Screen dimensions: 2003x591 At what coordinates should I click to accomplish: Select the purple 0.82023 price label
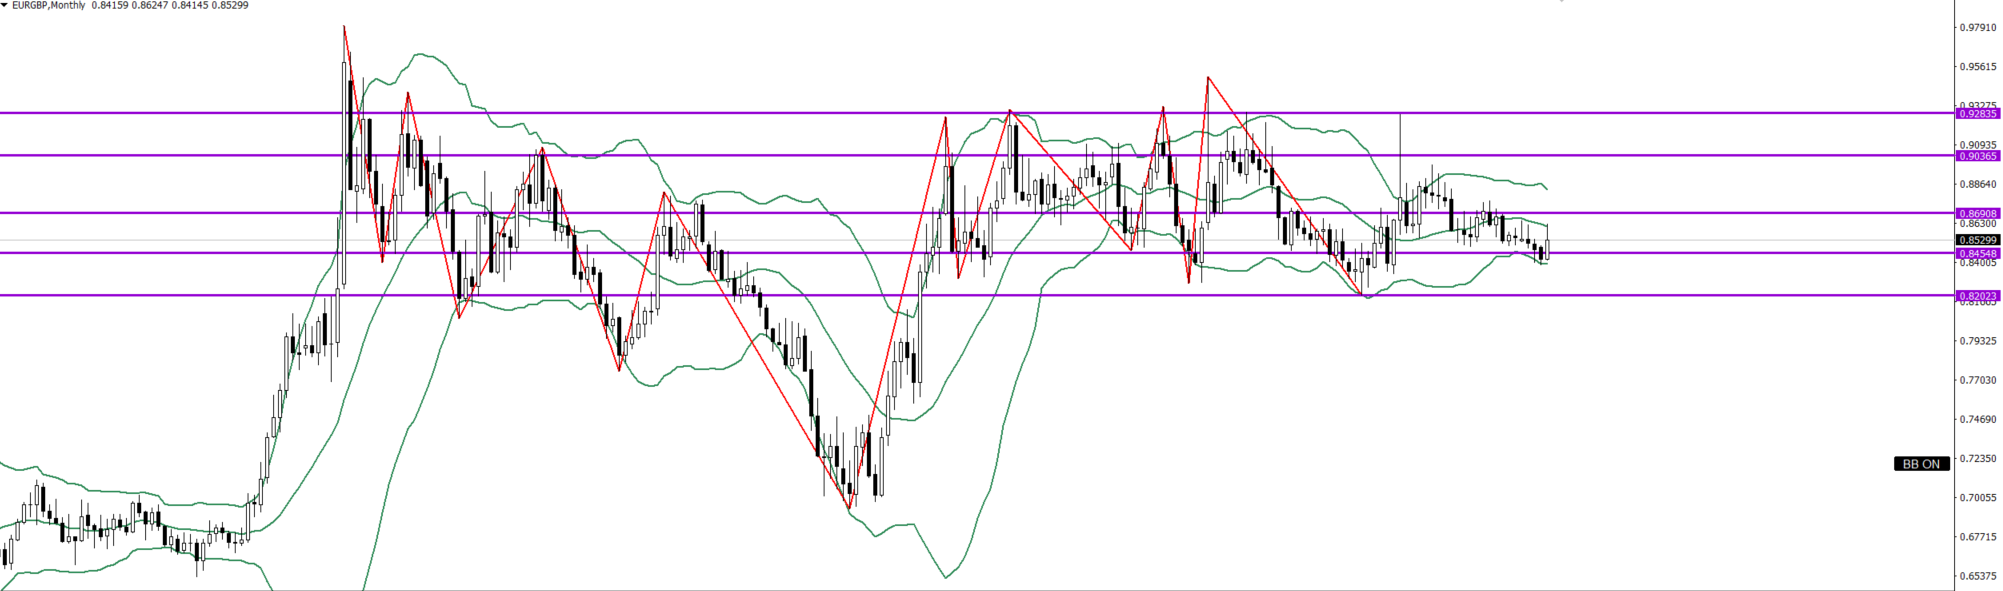pos(1978,296)
